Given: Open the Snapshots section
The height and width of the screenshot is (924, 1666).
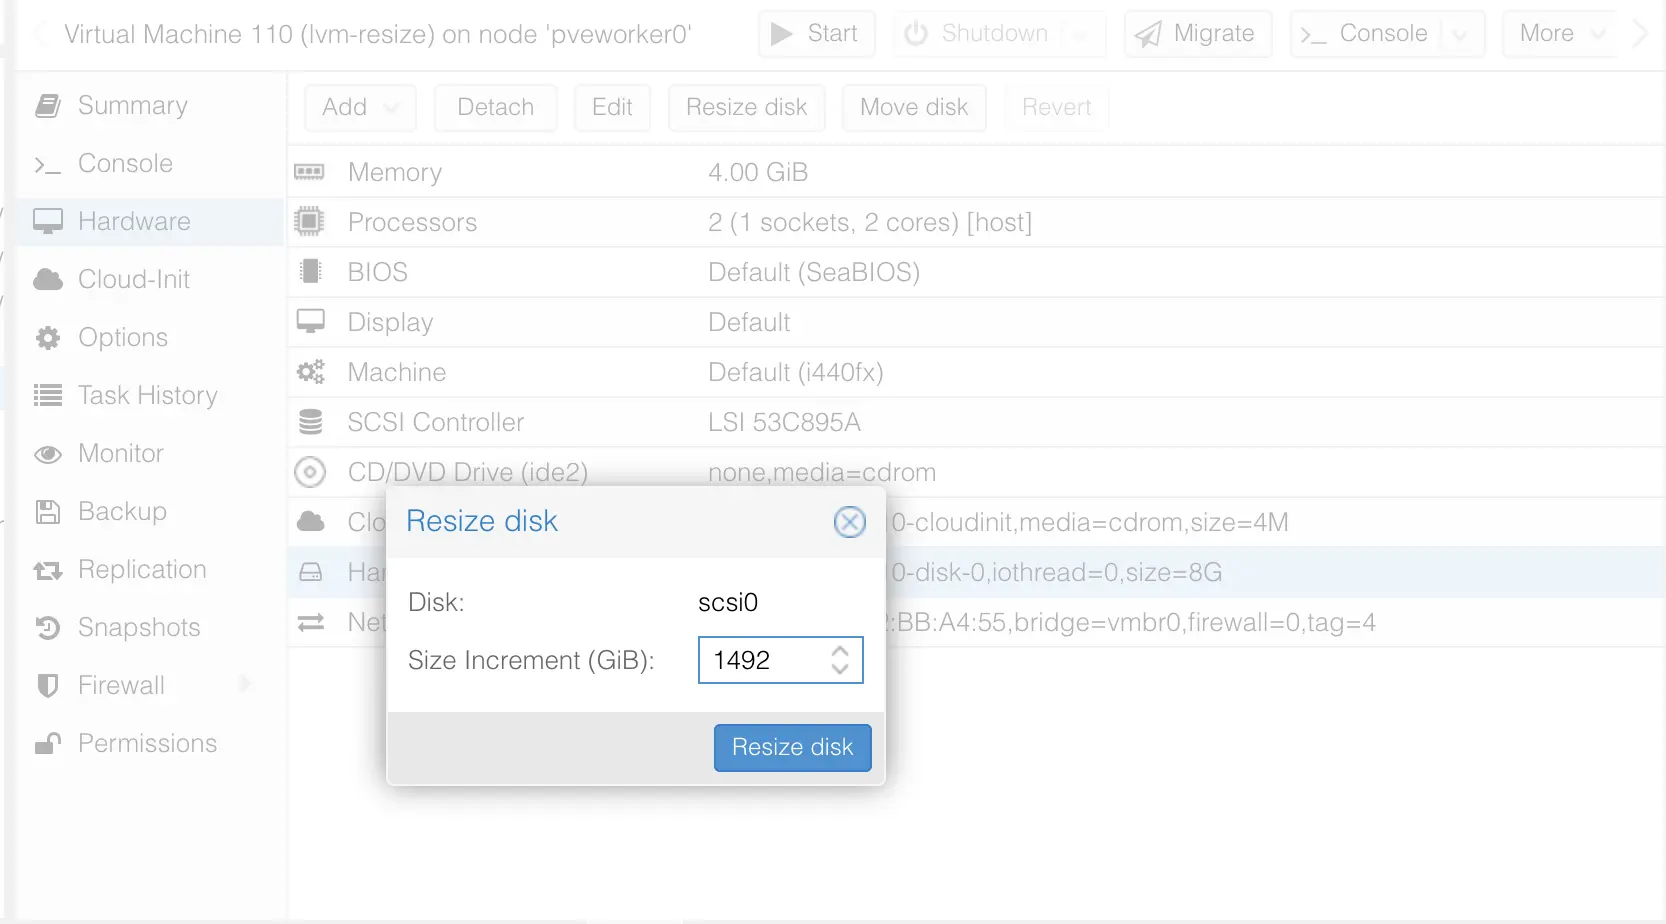Looking at the screenshot, I should [150, 627].
